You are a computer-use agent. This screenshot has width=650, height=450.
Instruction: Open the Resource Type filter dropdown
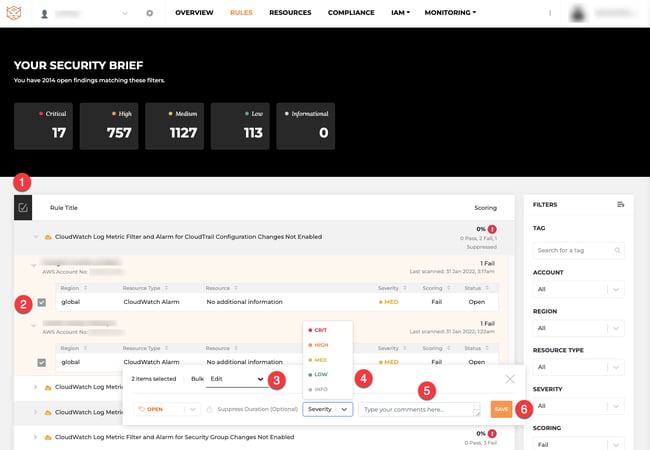[578, 367]
